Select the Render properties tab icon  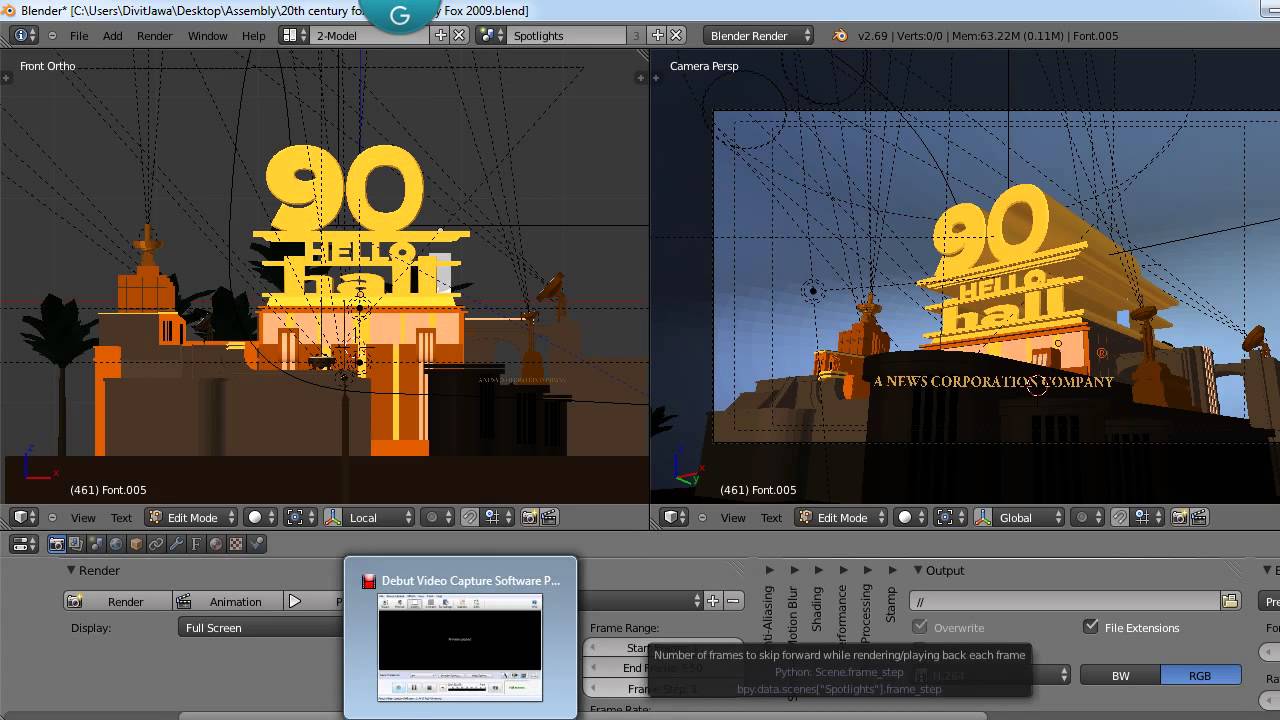pos(57,544)
